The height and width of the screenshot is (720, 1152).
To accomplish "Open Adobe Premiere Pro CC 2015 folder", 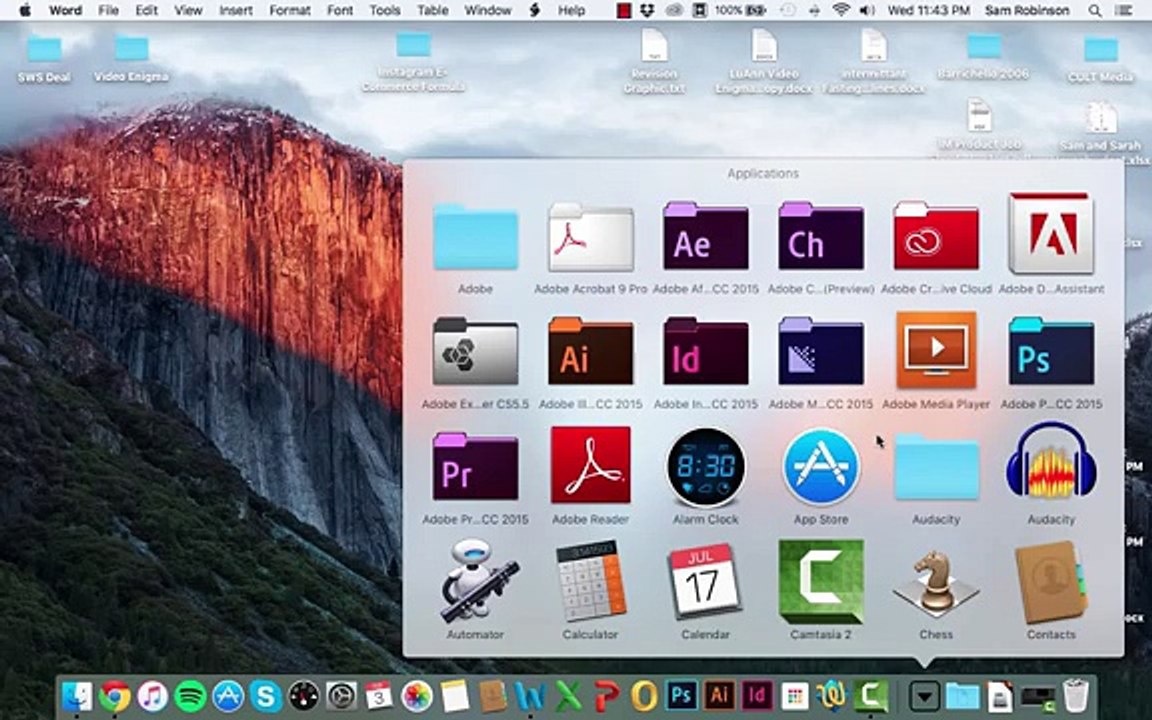I will 475,467.
